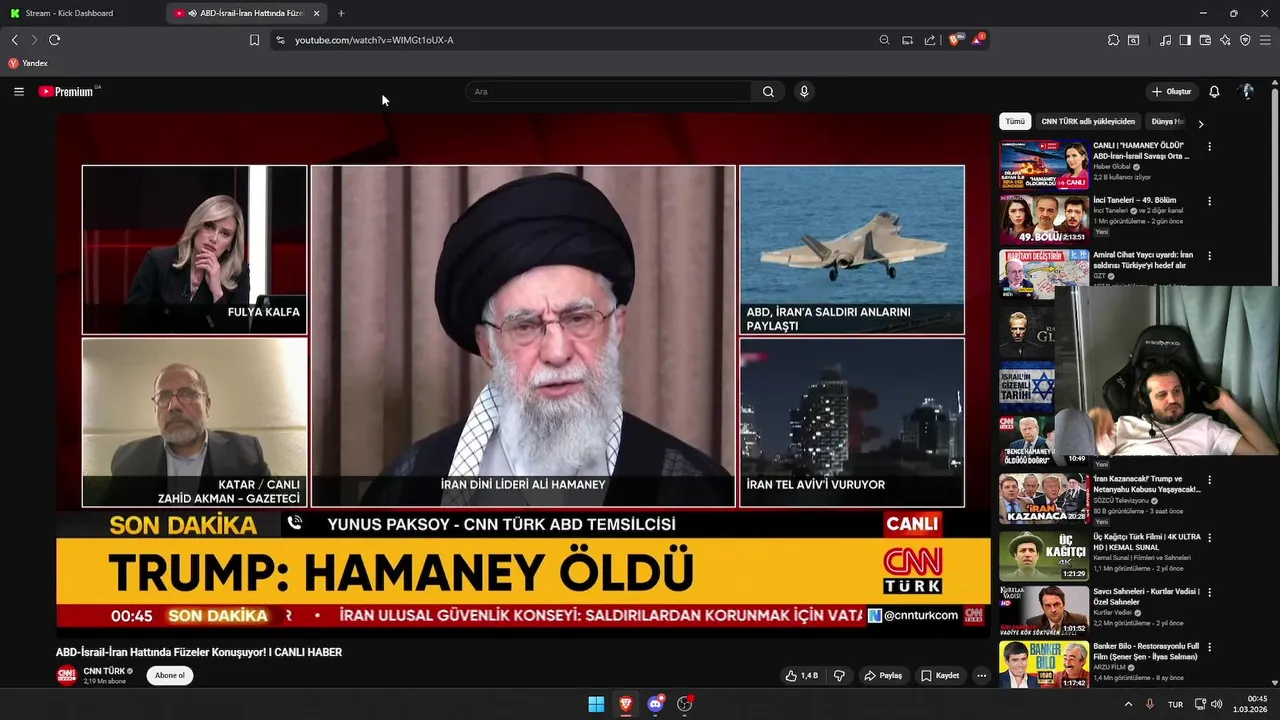Open Üç Kağıtçı film thumbnail
Viewport: 1280px width, 720px height.
coord(1044,556)
